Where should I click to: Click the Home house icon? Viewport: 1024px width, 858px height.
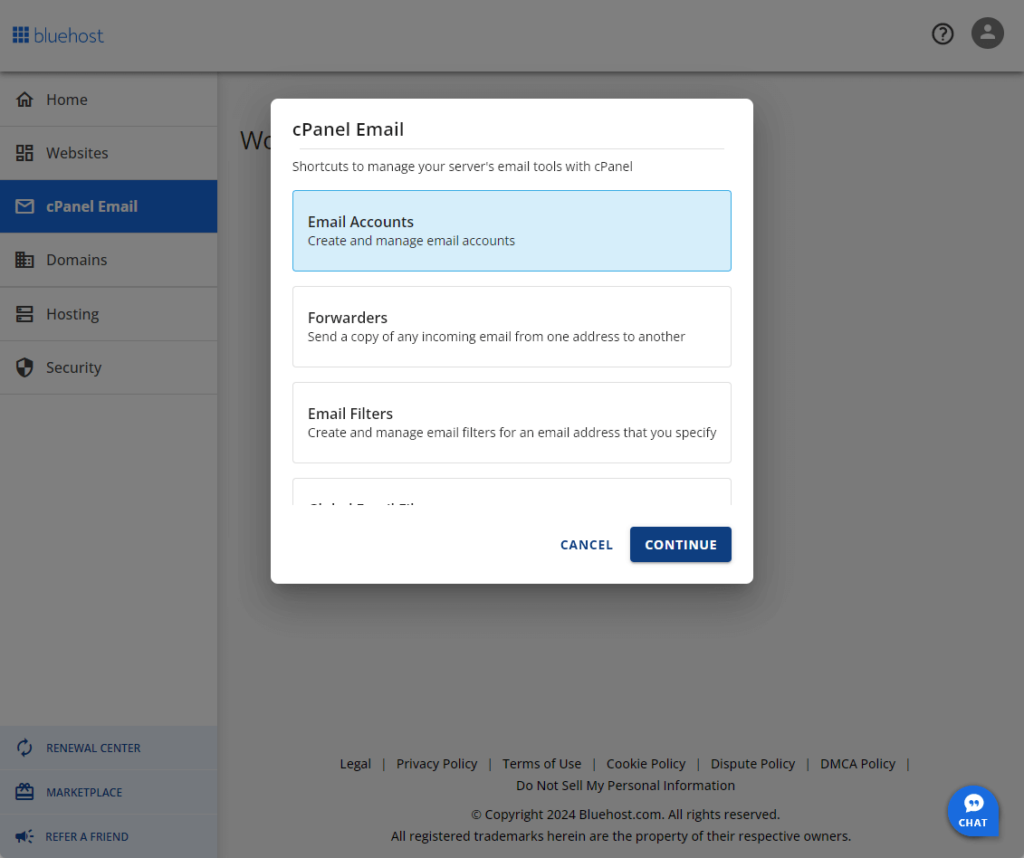25,99
